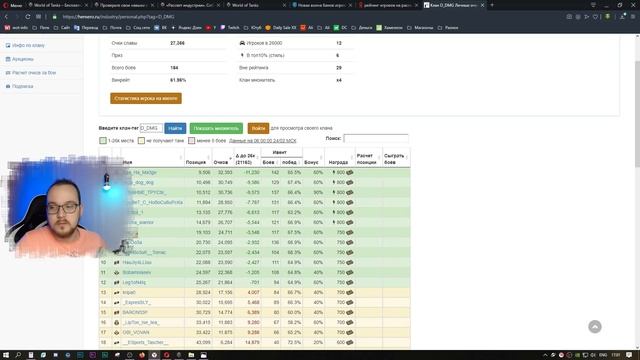This screenshot has height=360, width=640.
Task: Click the orange Войти button
Action: pos(258,128)
